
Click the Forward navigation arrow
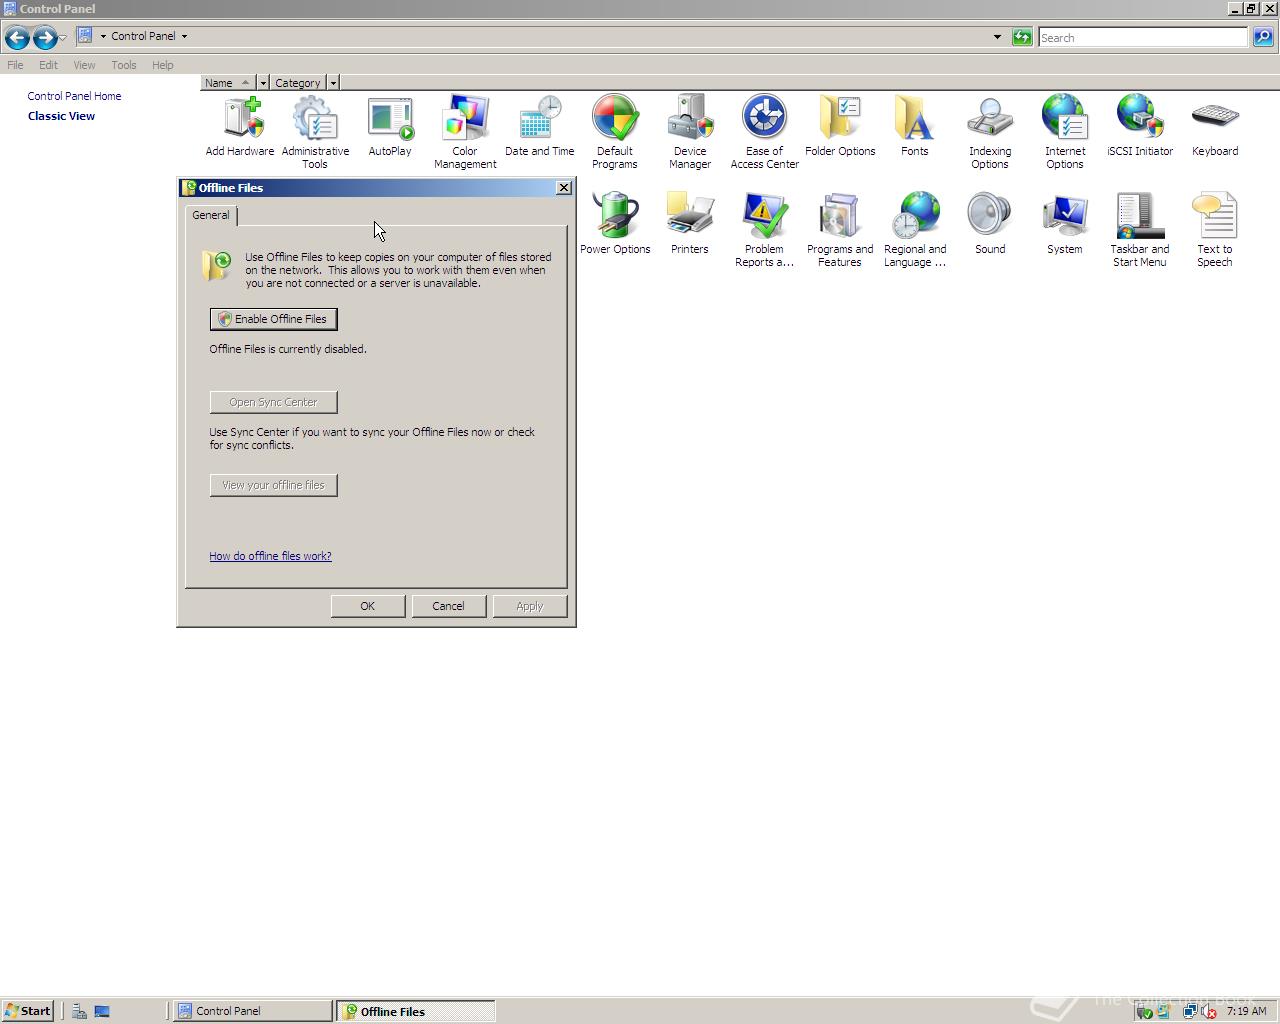point(44,38)
